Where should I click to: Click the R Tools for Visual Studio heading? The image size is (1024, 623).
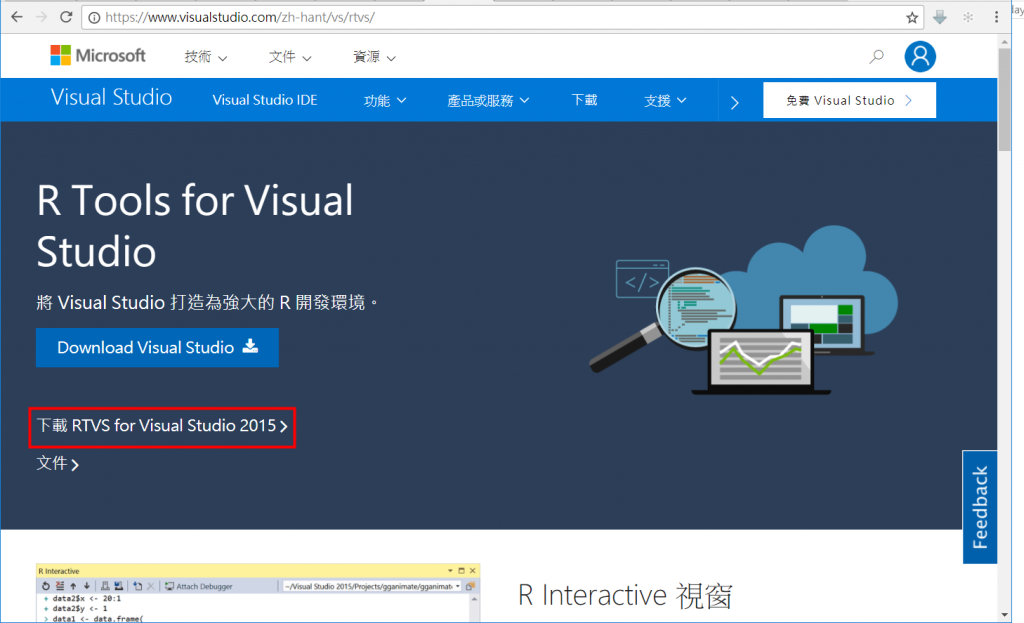(195, 225)
